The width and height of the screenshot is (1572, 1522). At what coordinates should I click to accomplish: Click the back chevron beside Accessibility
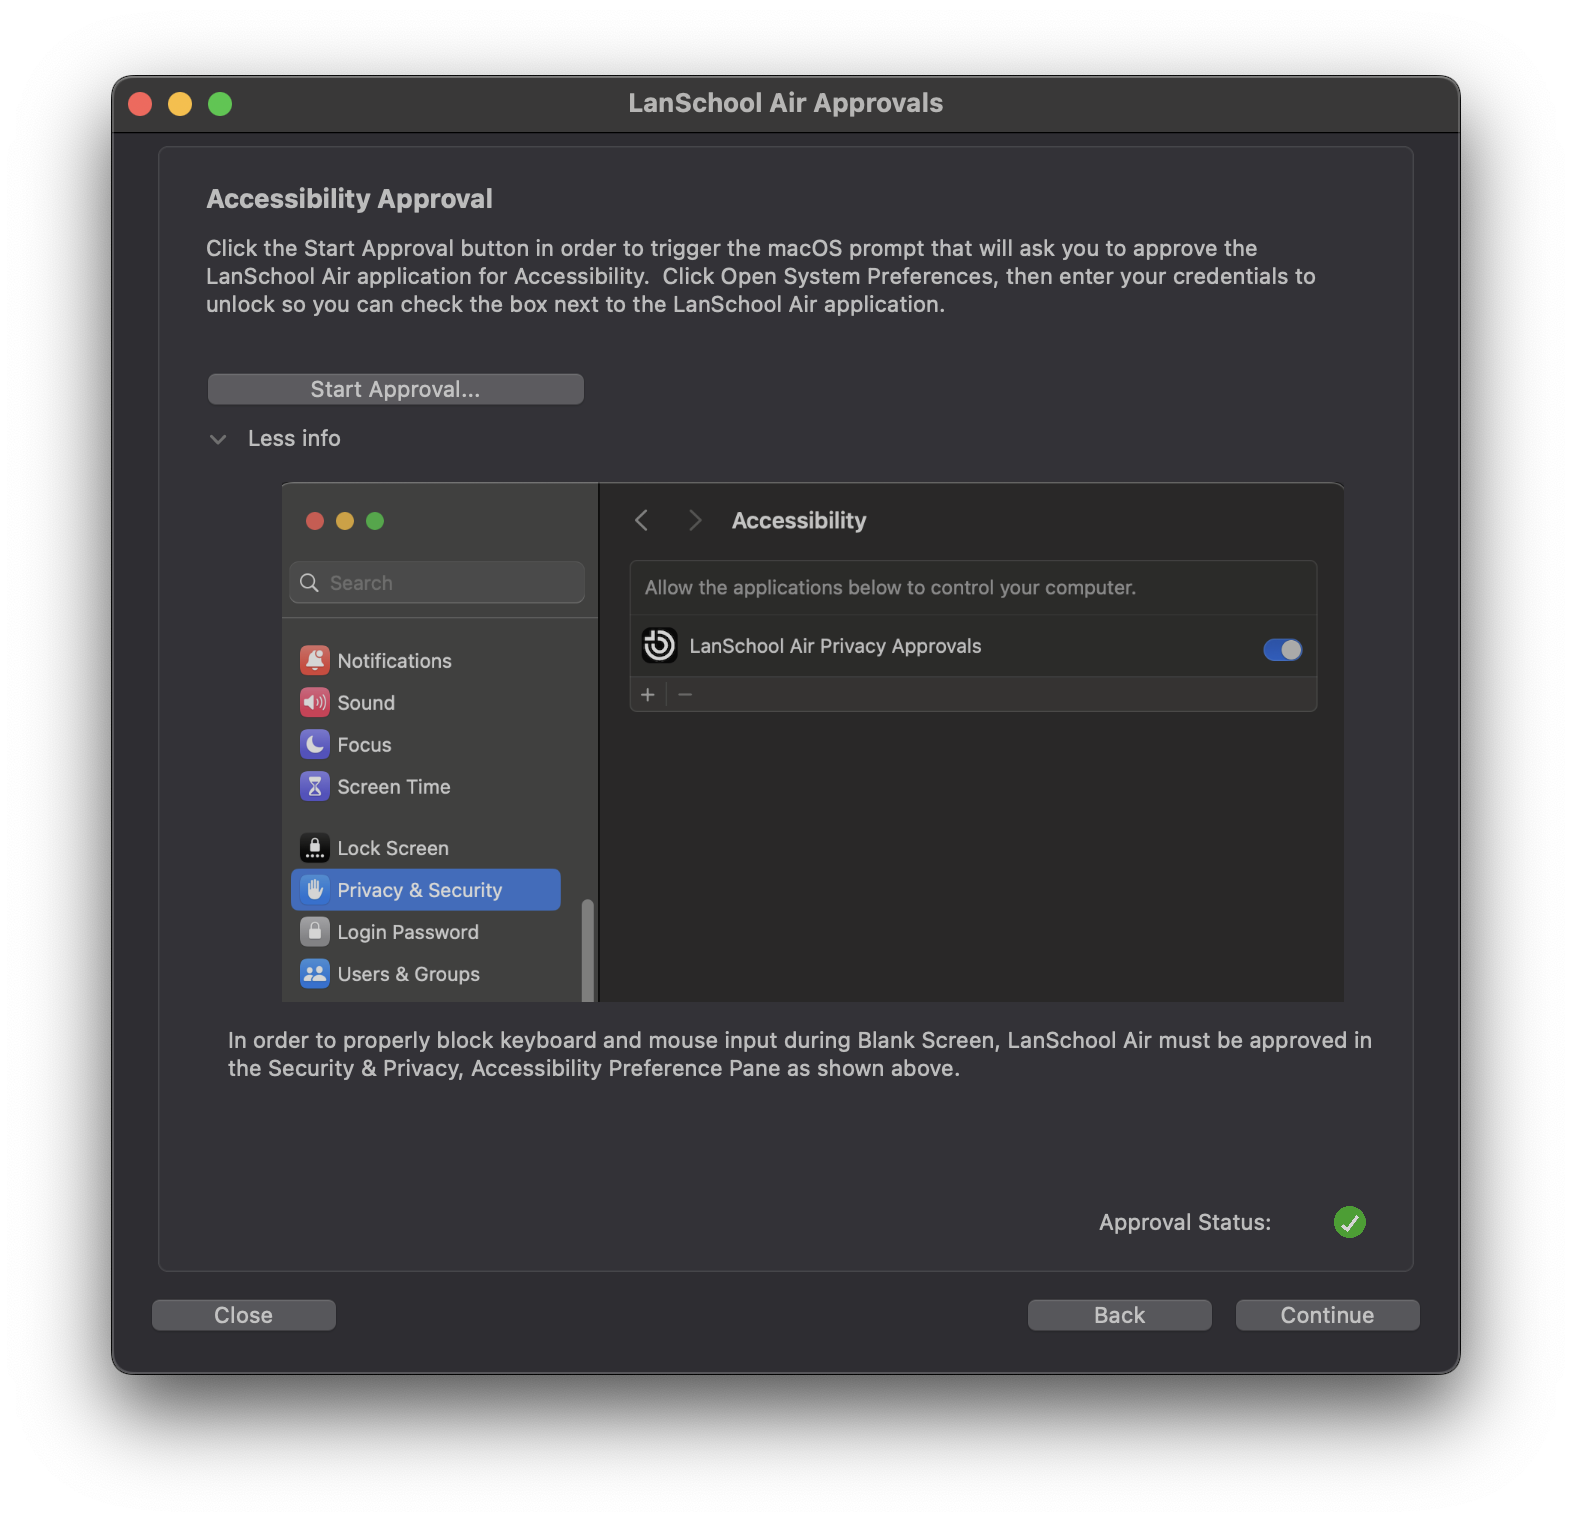pos(642,520)
